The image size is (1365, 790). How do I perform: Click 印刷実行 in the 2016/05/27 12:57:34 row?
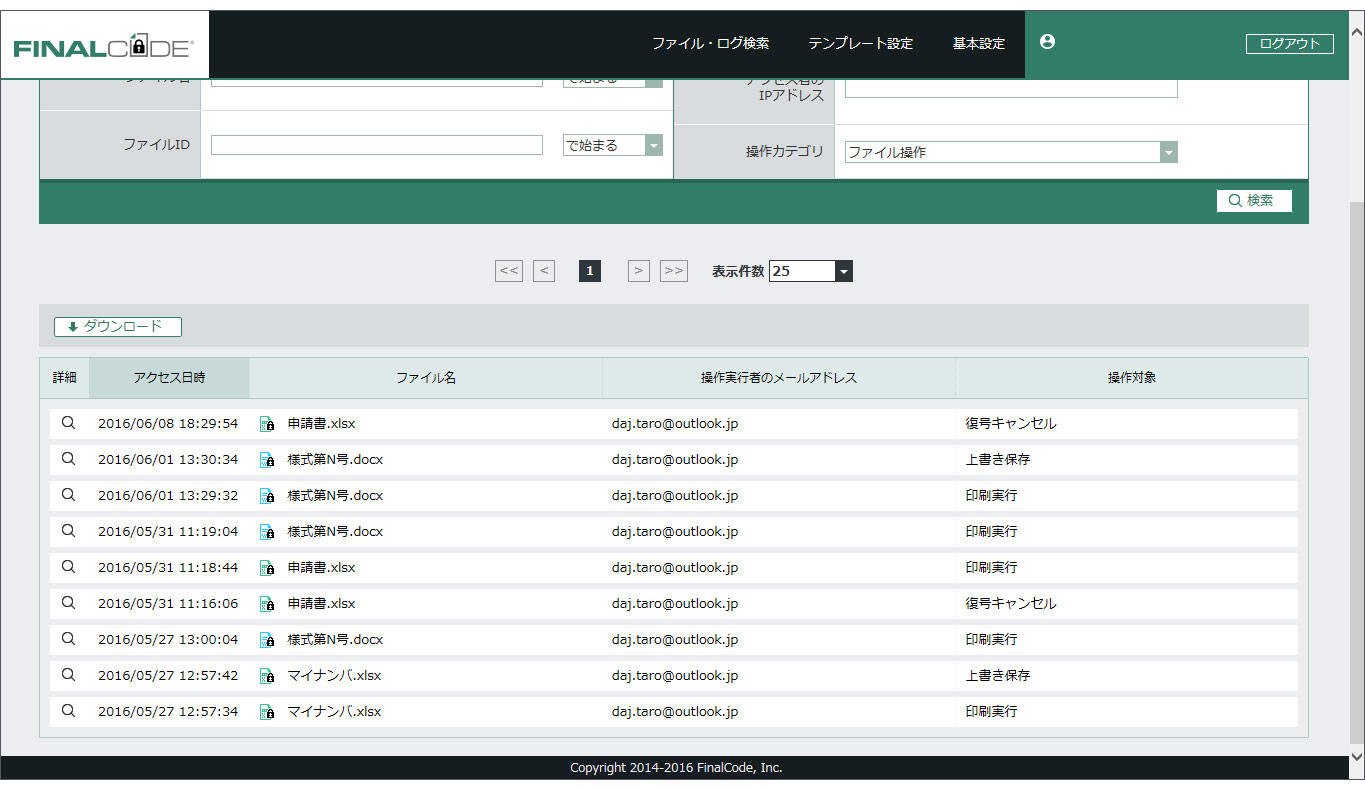point(991,711)
